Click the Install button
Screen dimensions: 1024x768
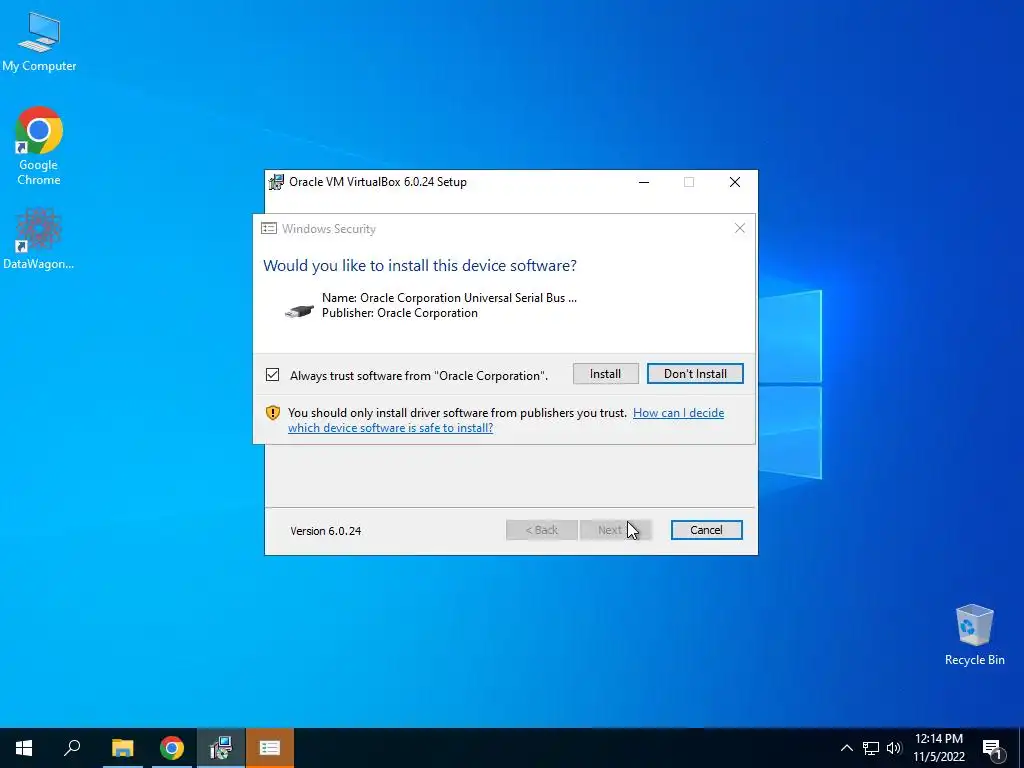[605, 374]
